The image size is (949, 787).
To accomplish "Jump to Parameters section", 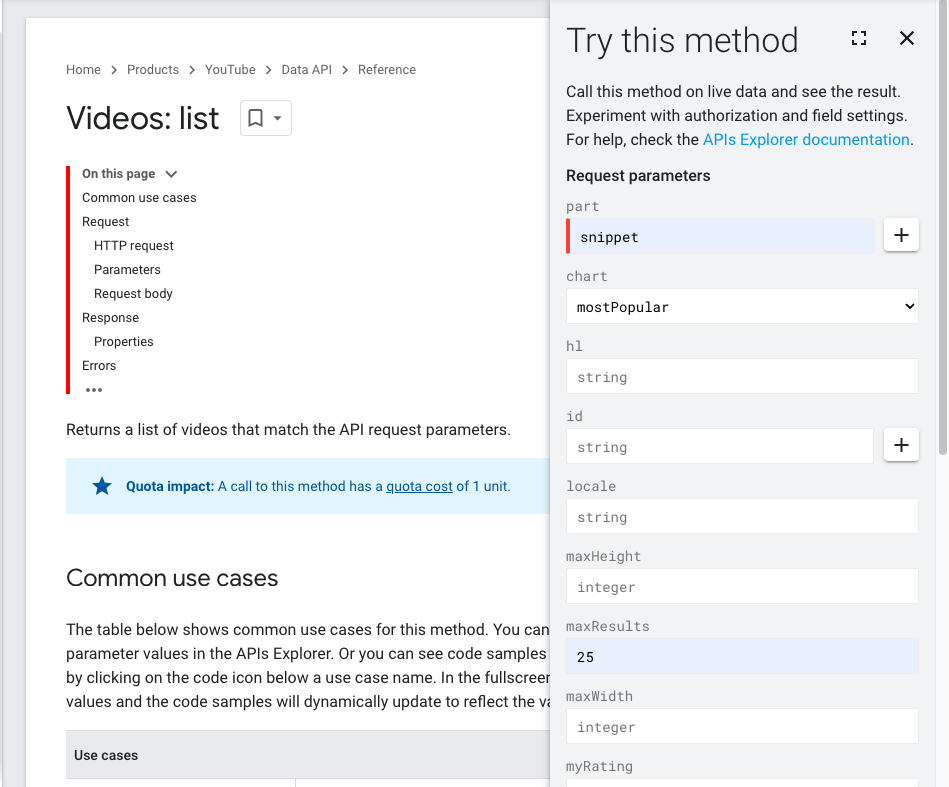I will (x=127, y=270).
